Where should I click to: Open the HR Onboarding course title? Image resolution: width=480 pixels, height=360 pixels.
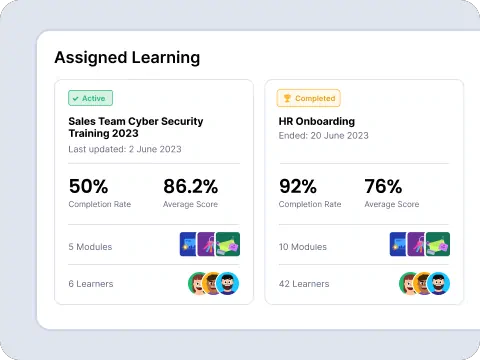click(317, 121)
